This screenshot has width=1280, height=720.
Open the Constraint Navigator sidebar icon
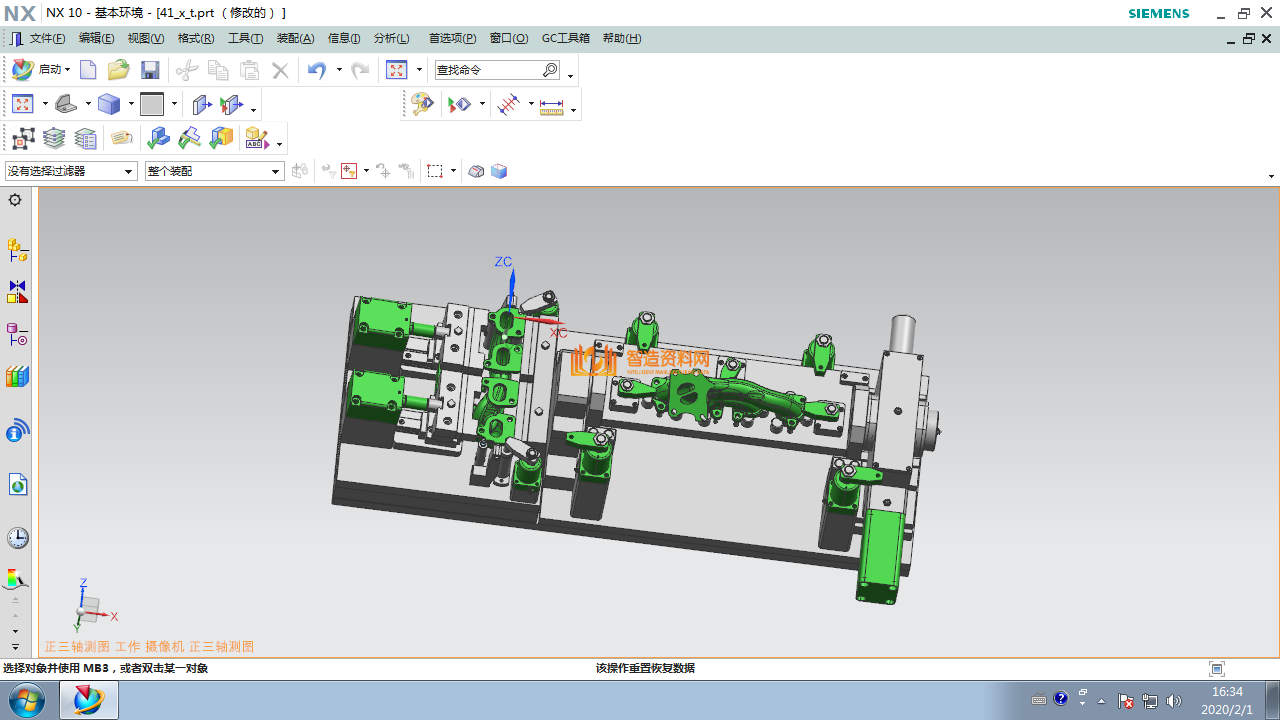17,292
